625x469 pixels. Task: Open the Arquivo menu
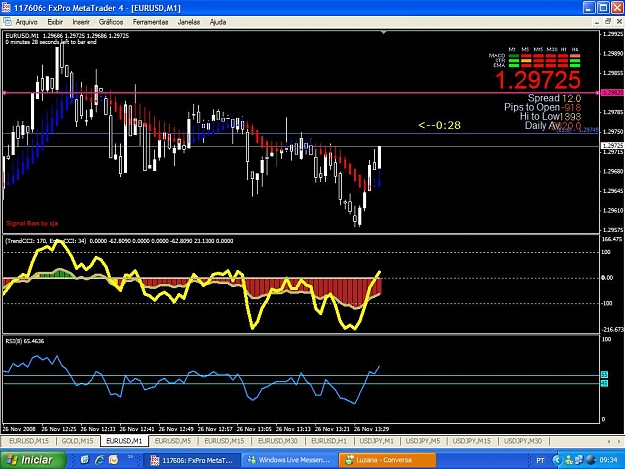pyautogui.click(x=26, y=22)
